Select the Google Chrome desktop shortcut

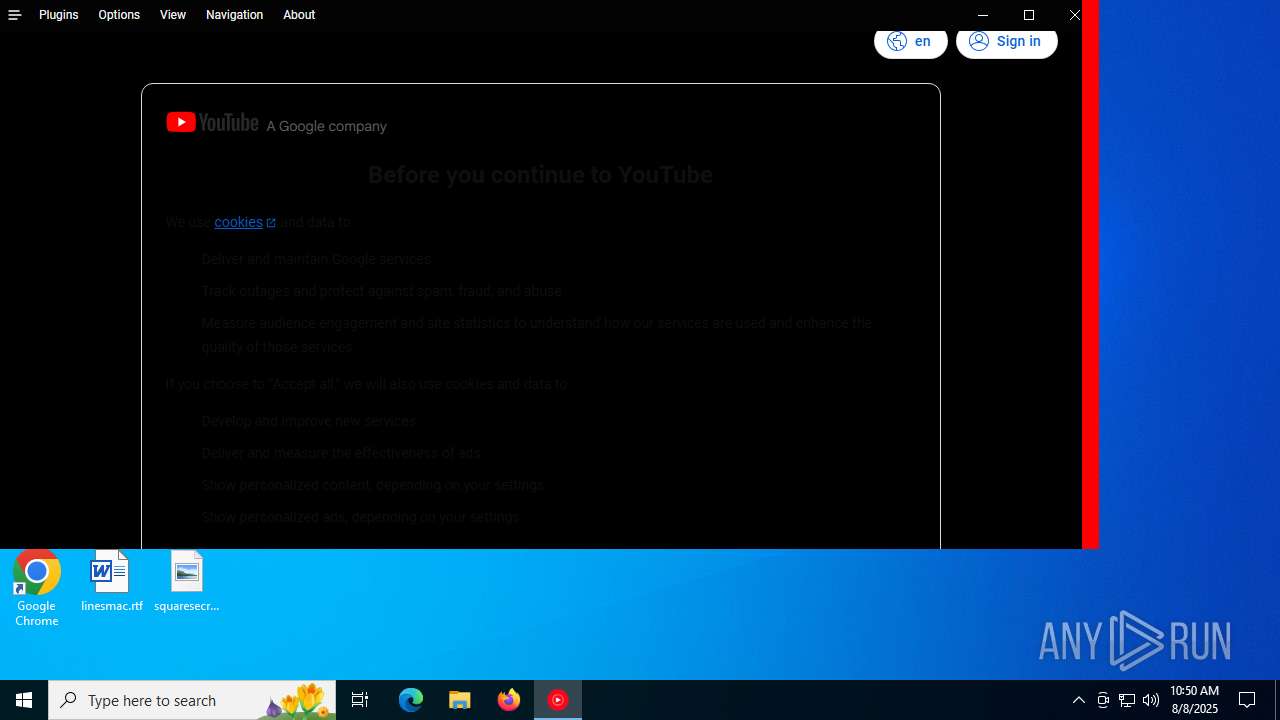(37, 589)
